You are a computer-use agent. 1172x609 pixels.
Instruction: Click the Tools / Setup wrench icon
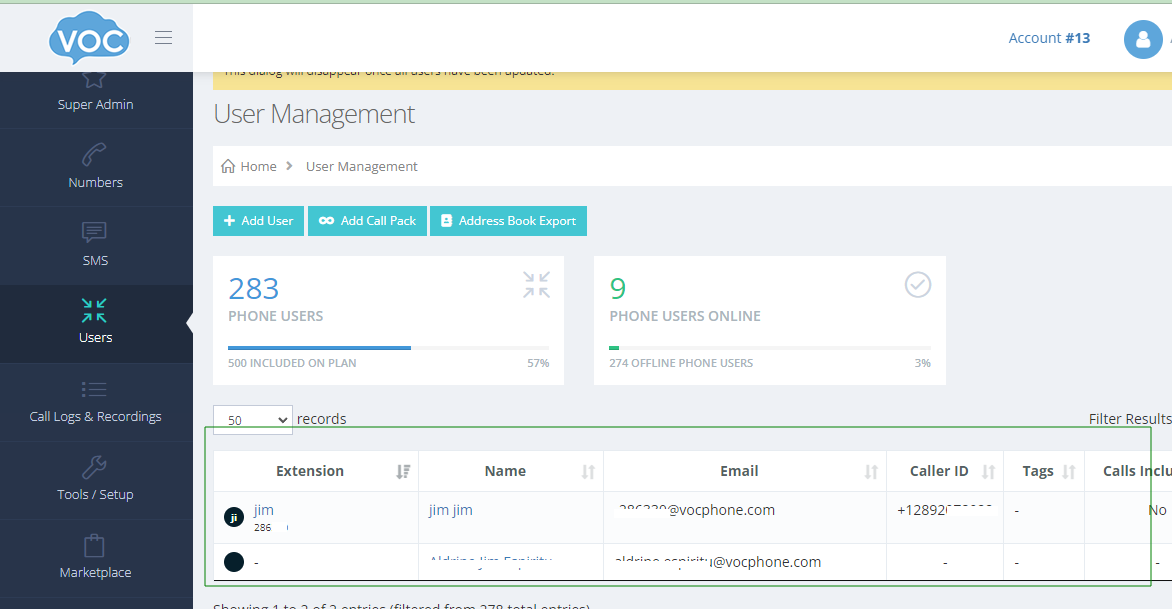coord(95,468)
